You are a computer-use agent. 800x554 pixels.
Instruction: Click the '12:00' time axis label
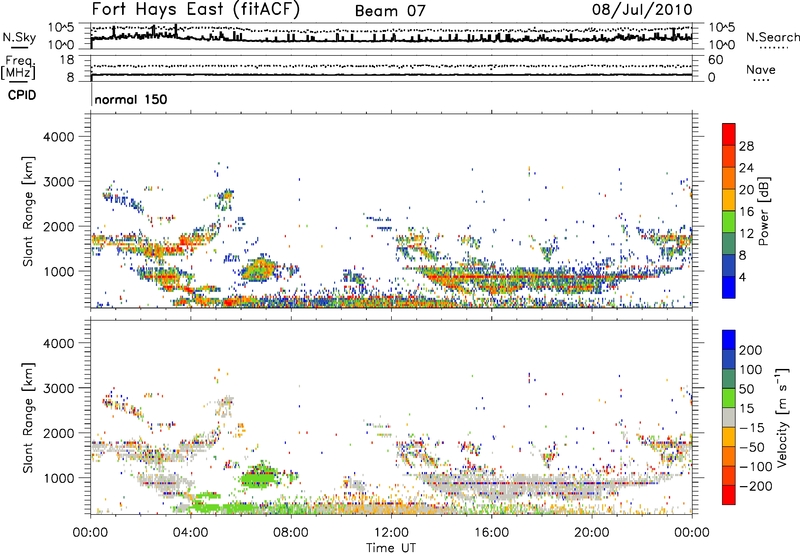(391, 533)
